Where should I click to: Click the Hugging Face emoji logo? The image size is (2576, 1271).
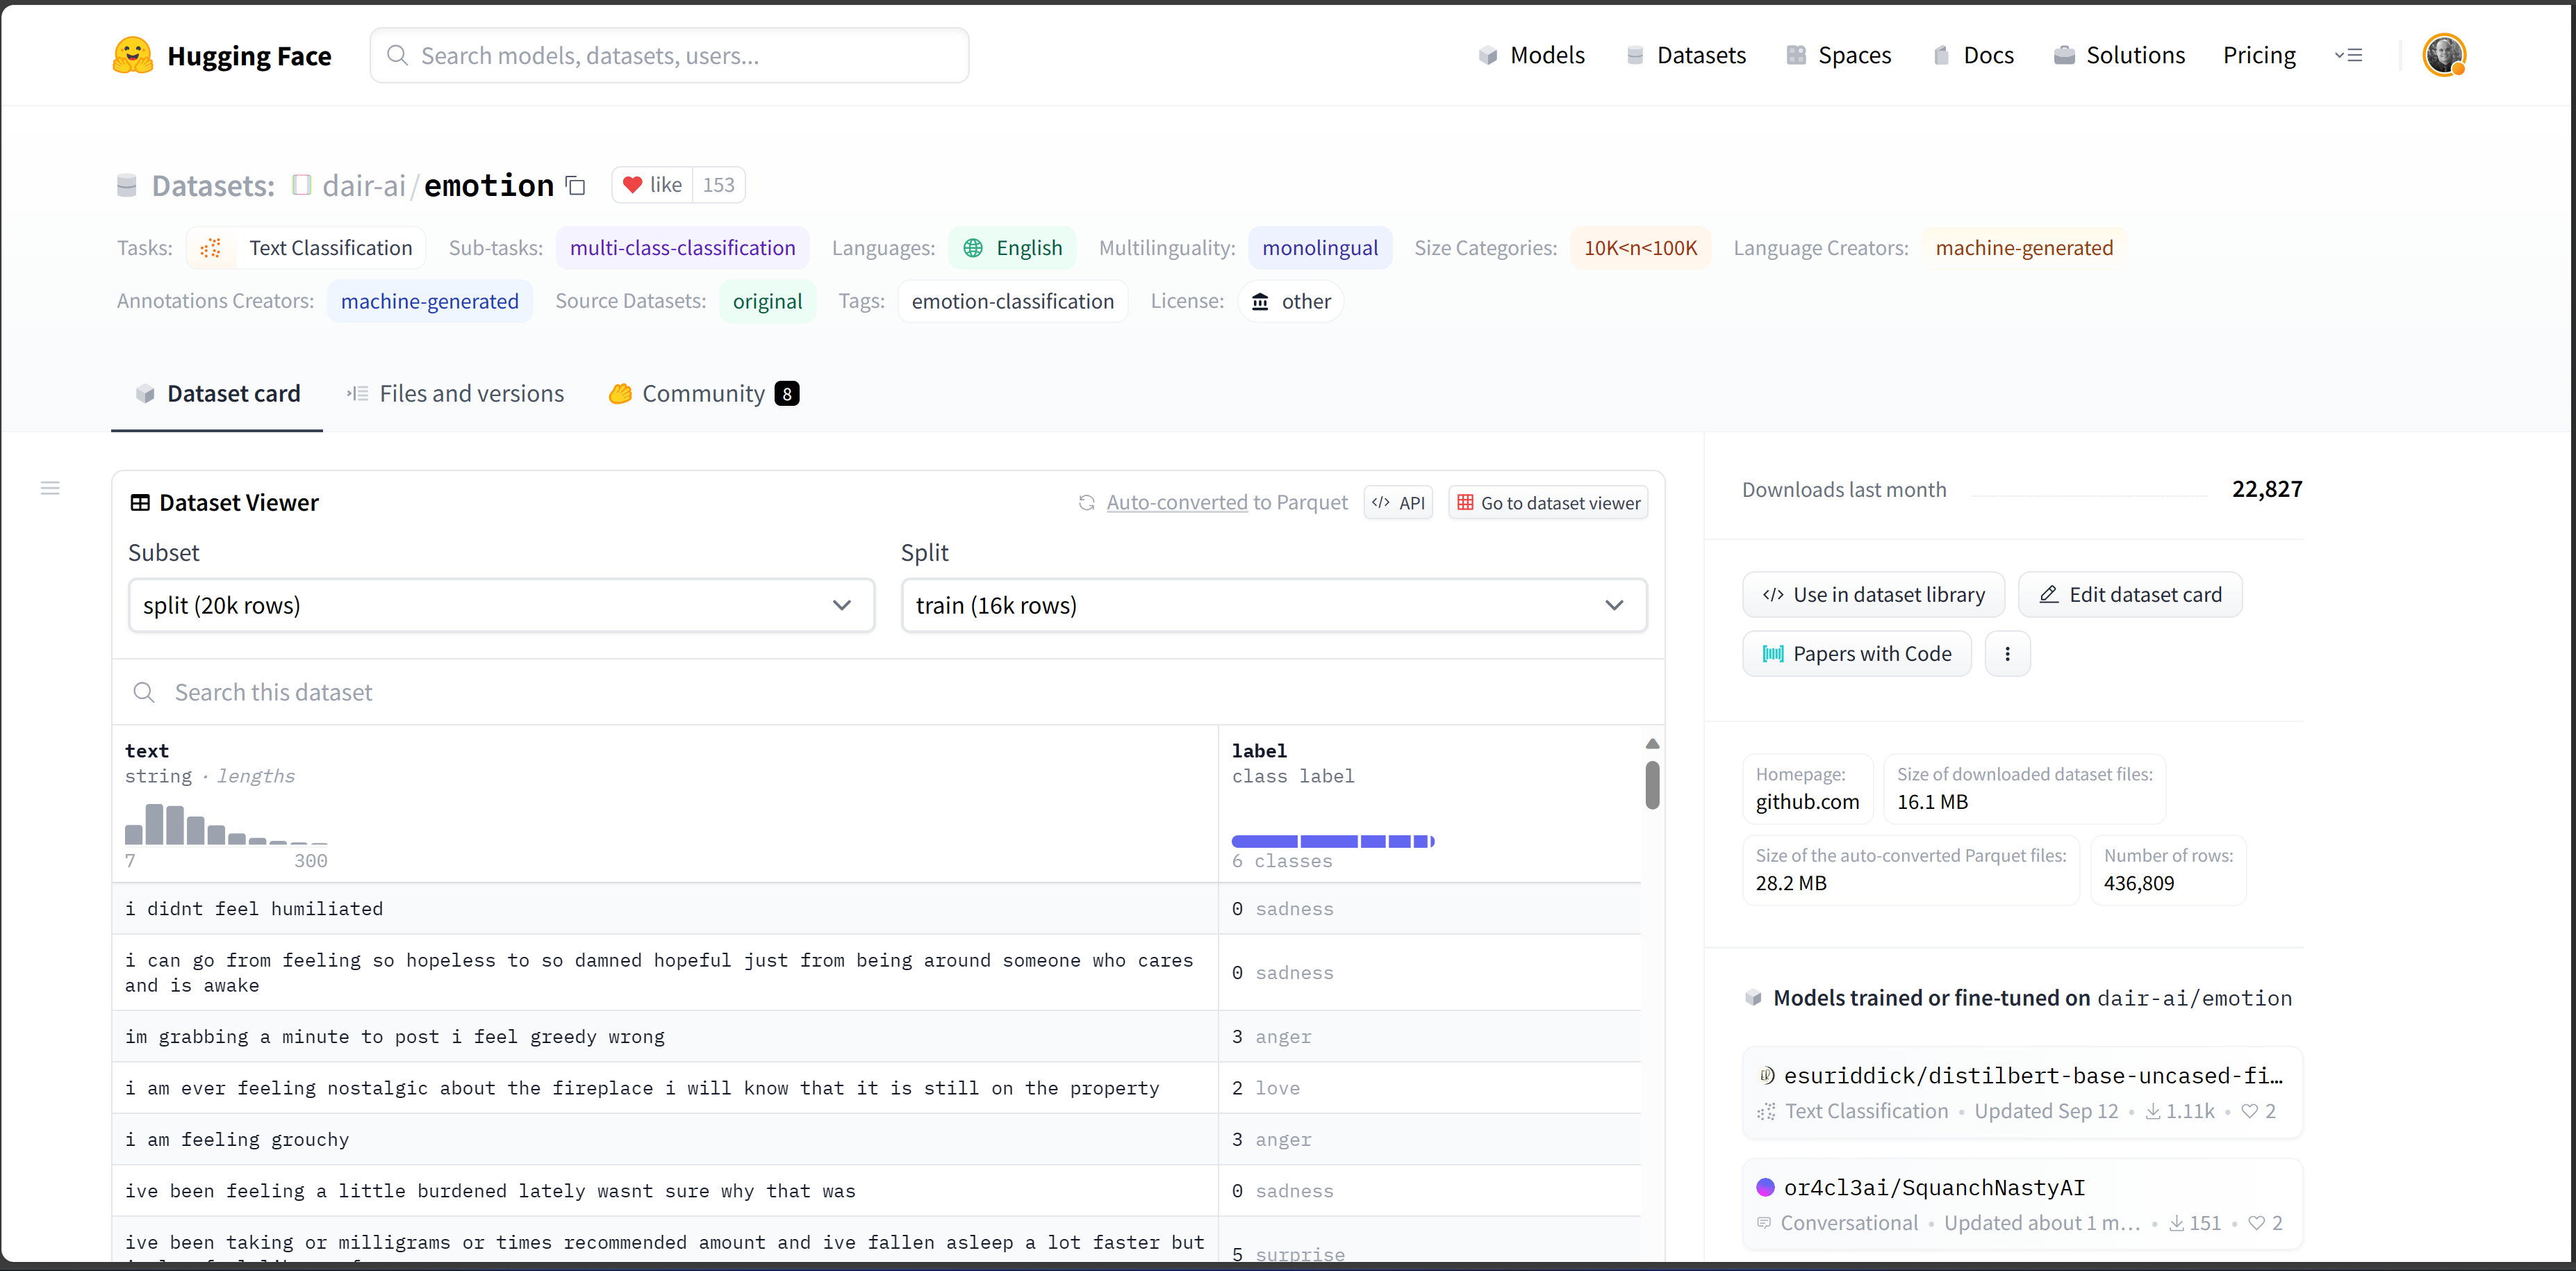(x=132, y=55)
